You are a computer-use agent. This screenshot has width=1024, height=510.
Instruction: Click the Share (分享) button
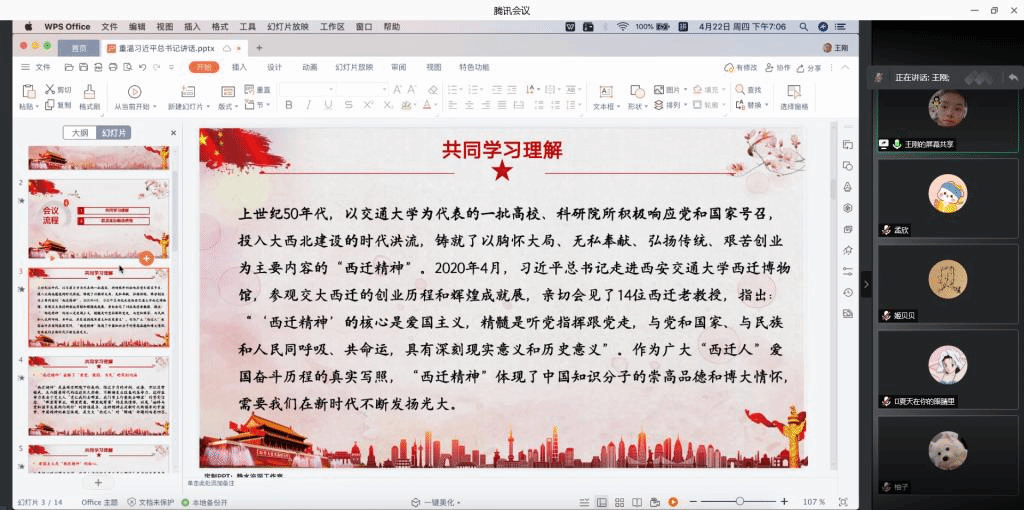click(810, 68)
